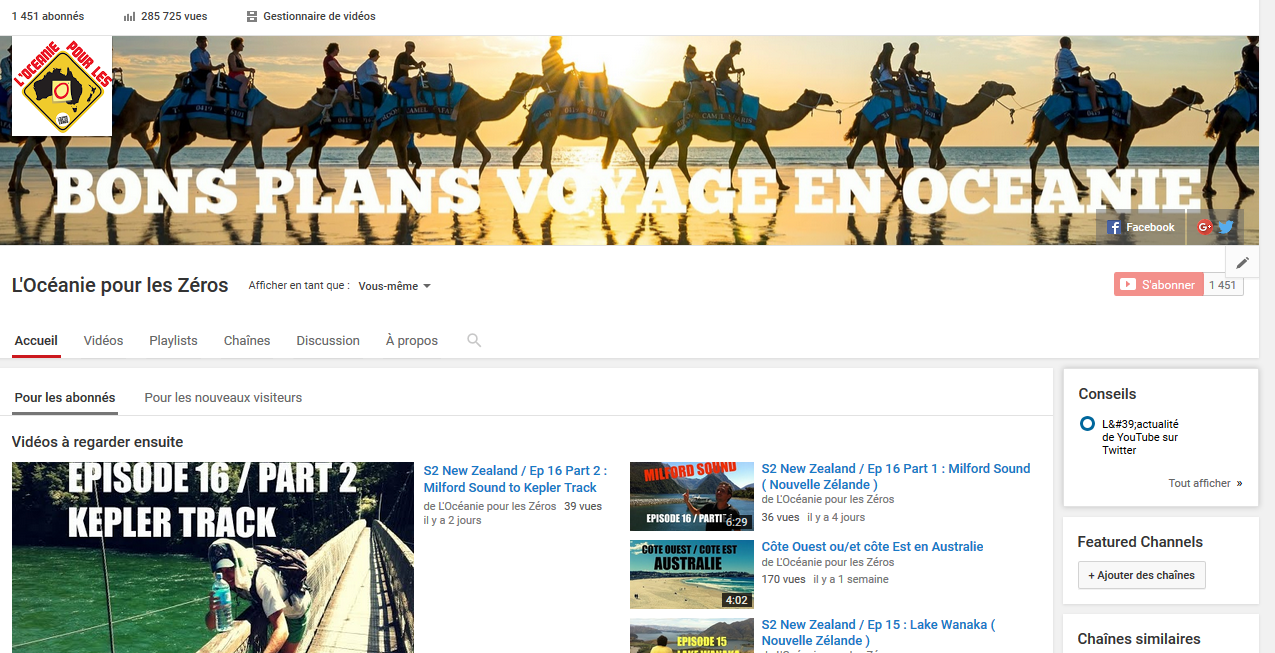The width and height of the screenshot is (1275, 653).
Task: Click the Gestionnaire de vidéos icon
Action: click(252, 17)
